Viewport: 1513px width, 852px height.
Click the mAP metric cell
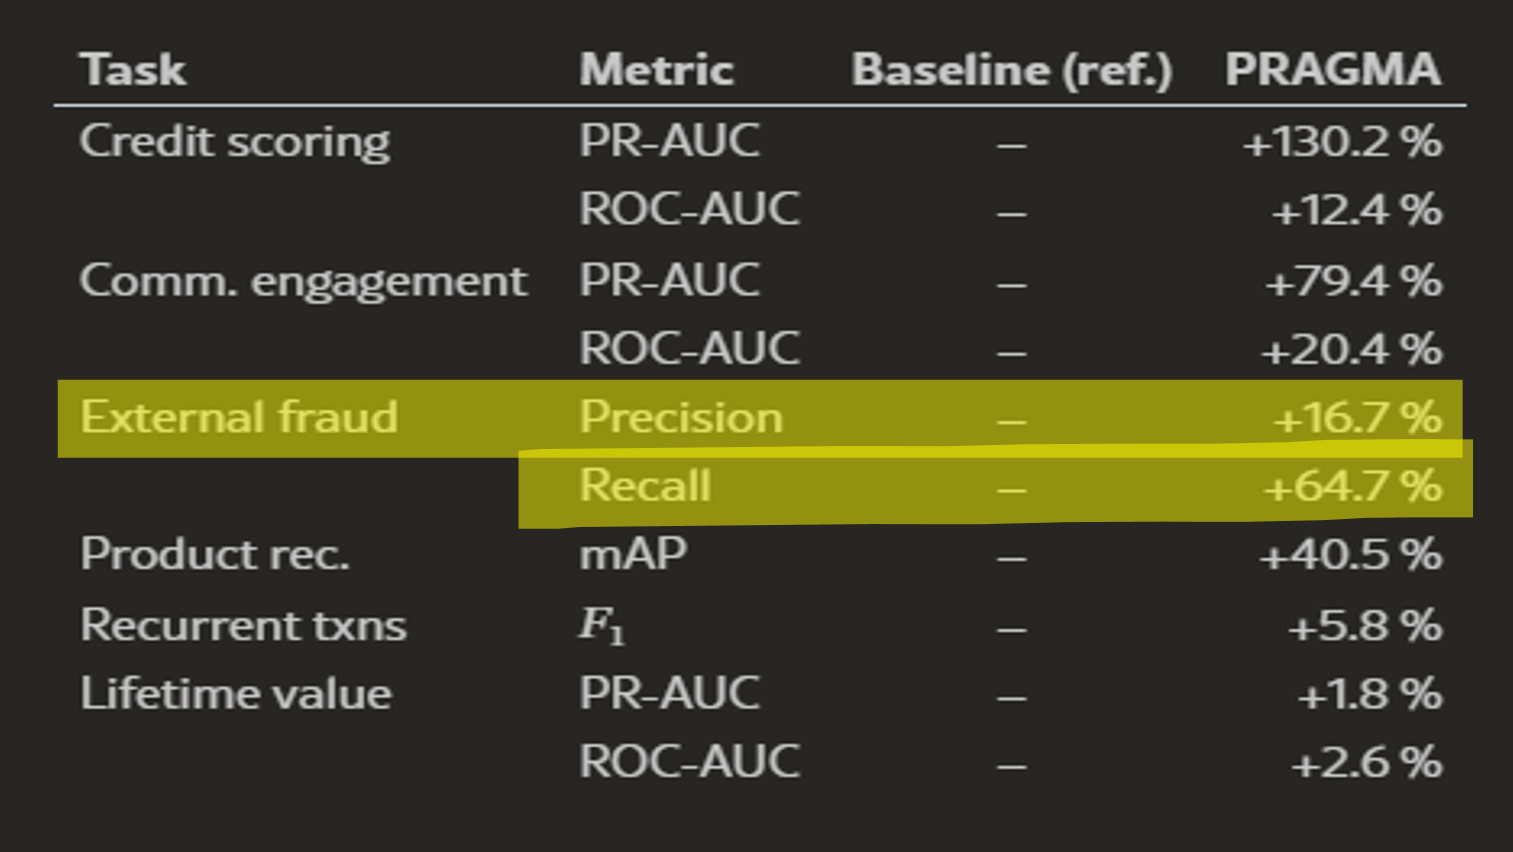click(x=633, y=555)
